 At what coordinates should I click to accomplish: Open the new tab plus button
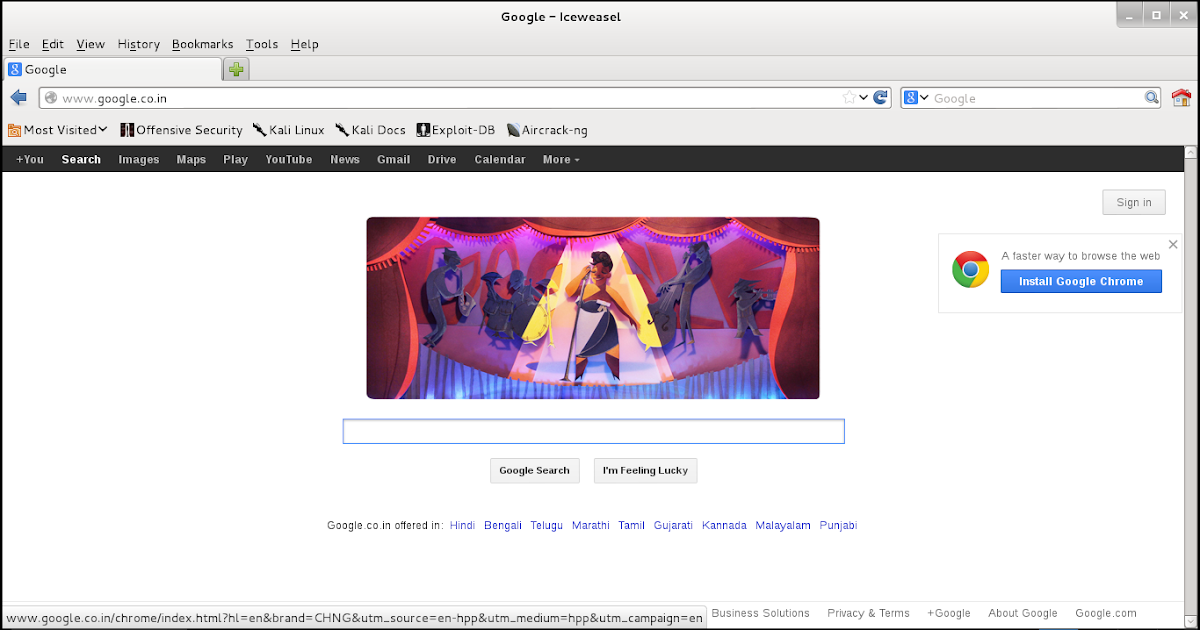coord(236,69)
